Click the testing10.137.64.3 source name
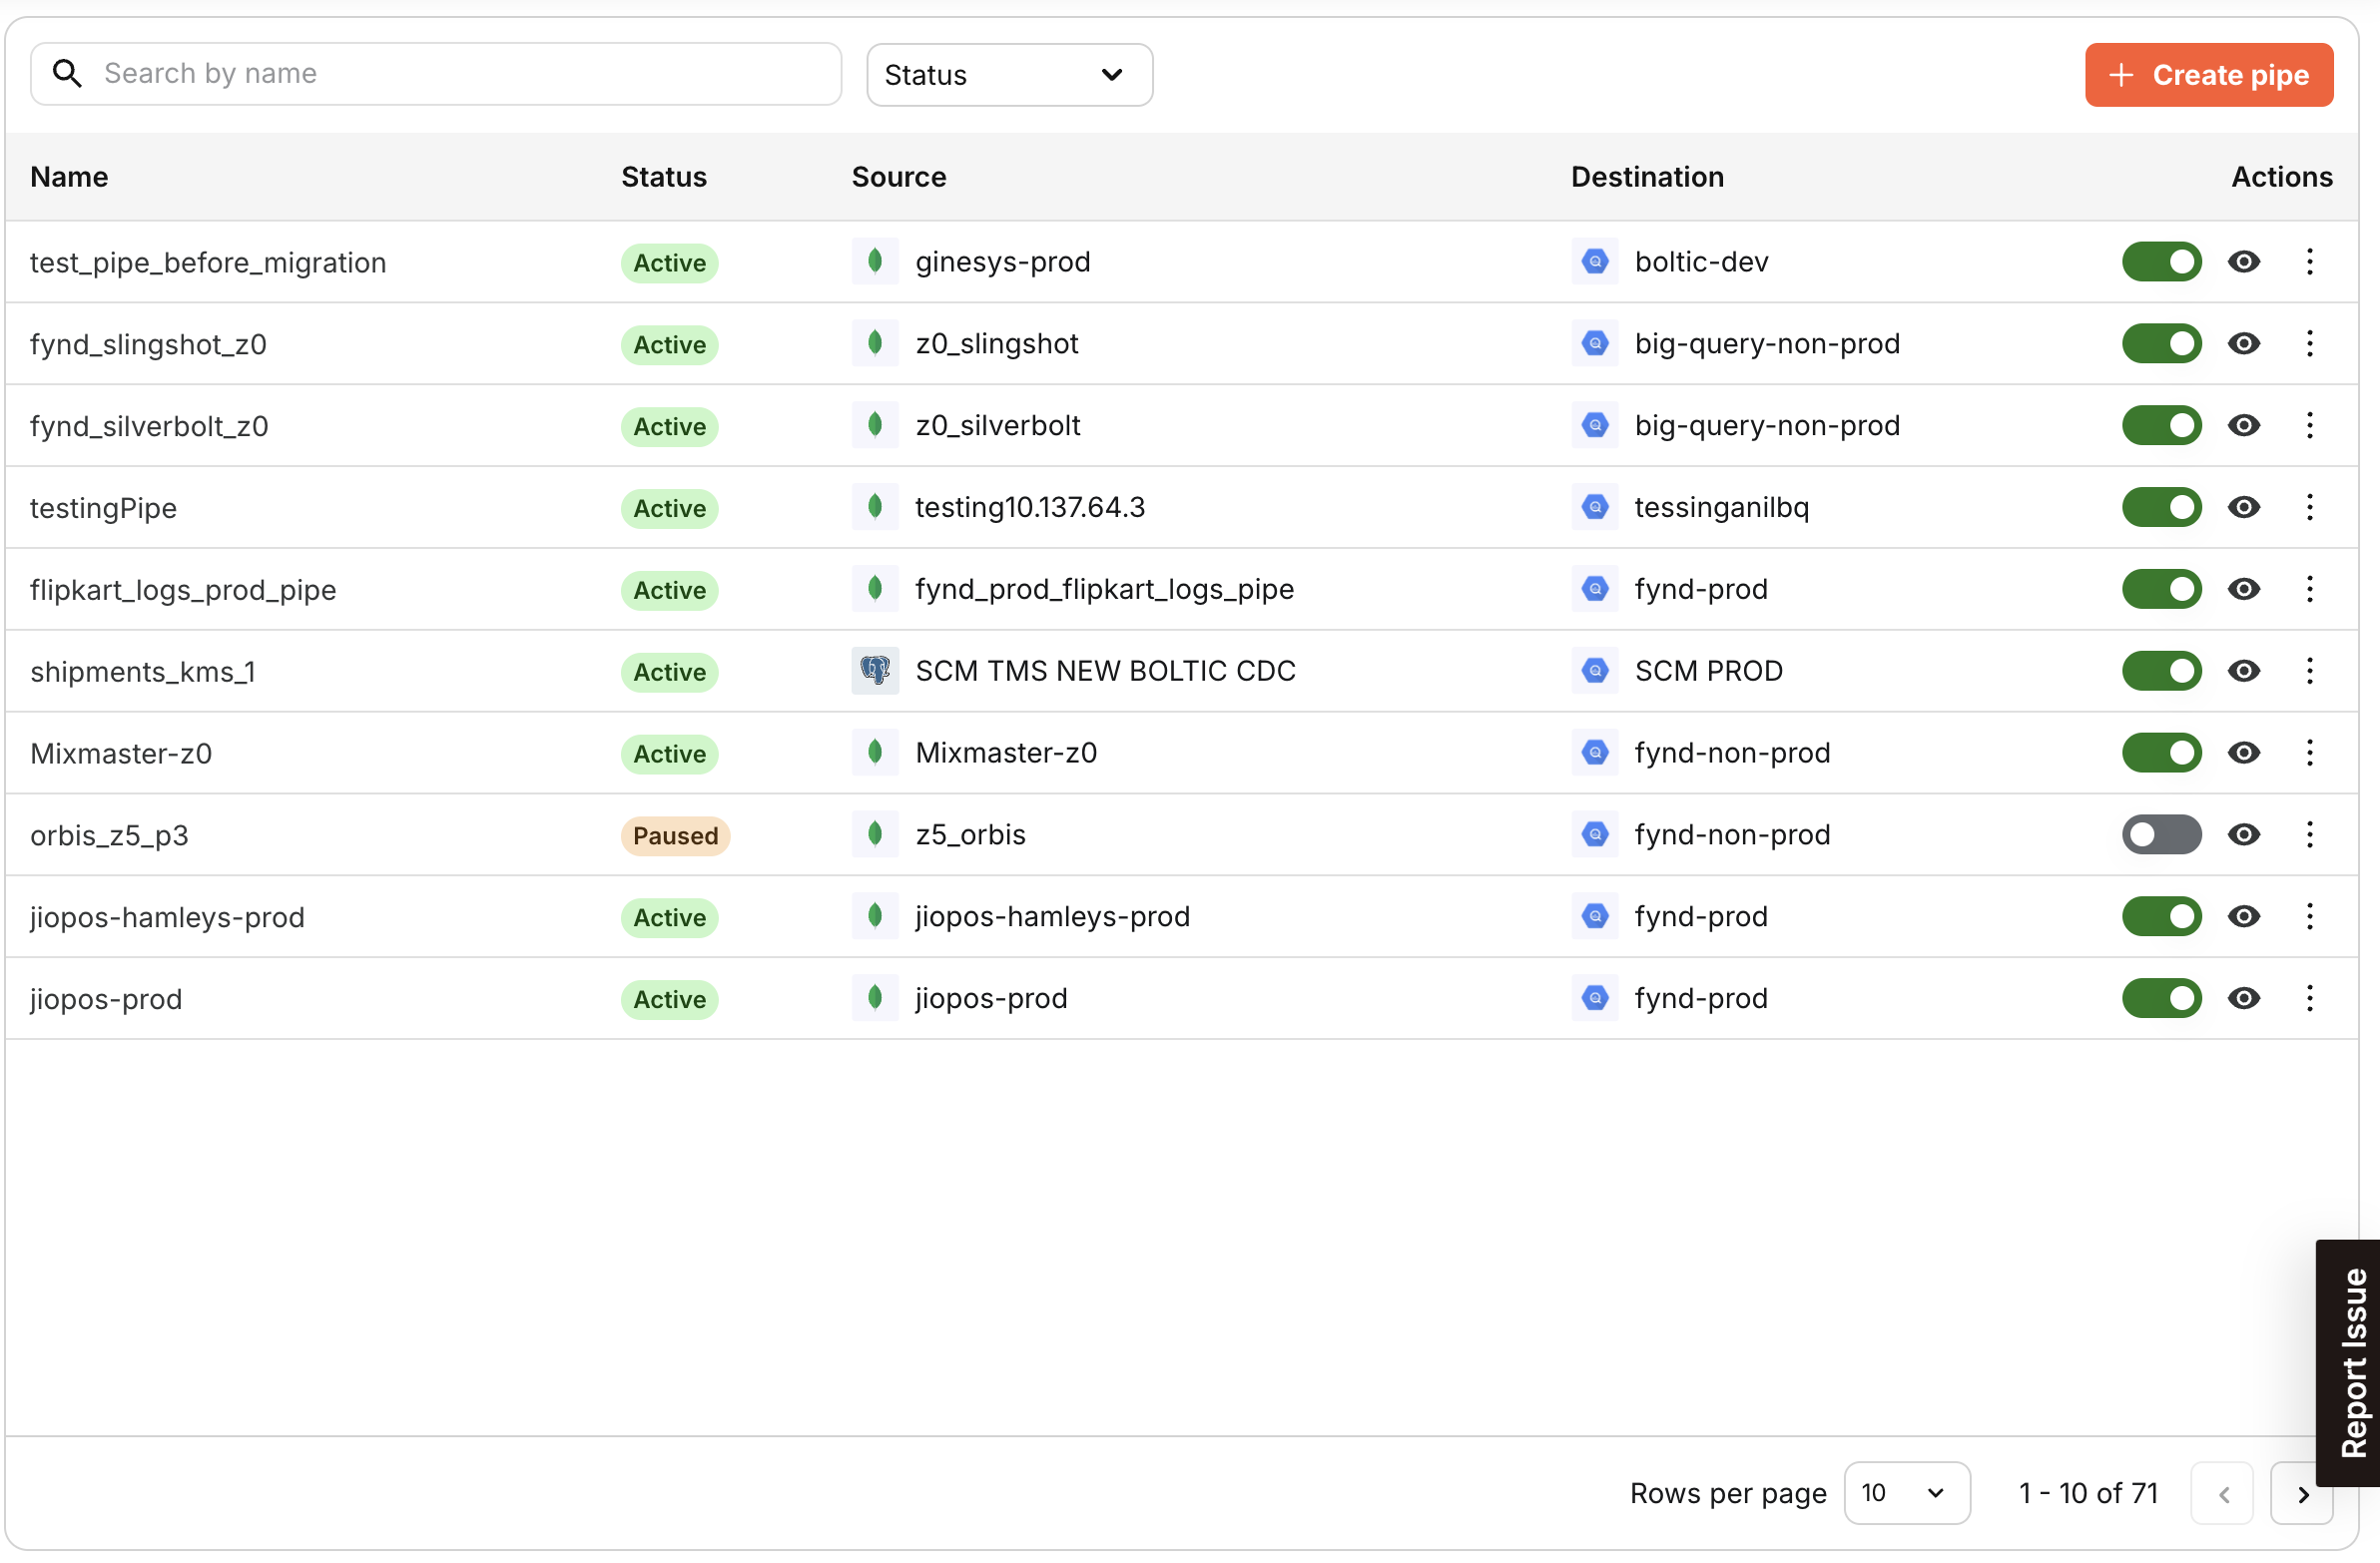2380x1563 pixels. coord(1030,508)
